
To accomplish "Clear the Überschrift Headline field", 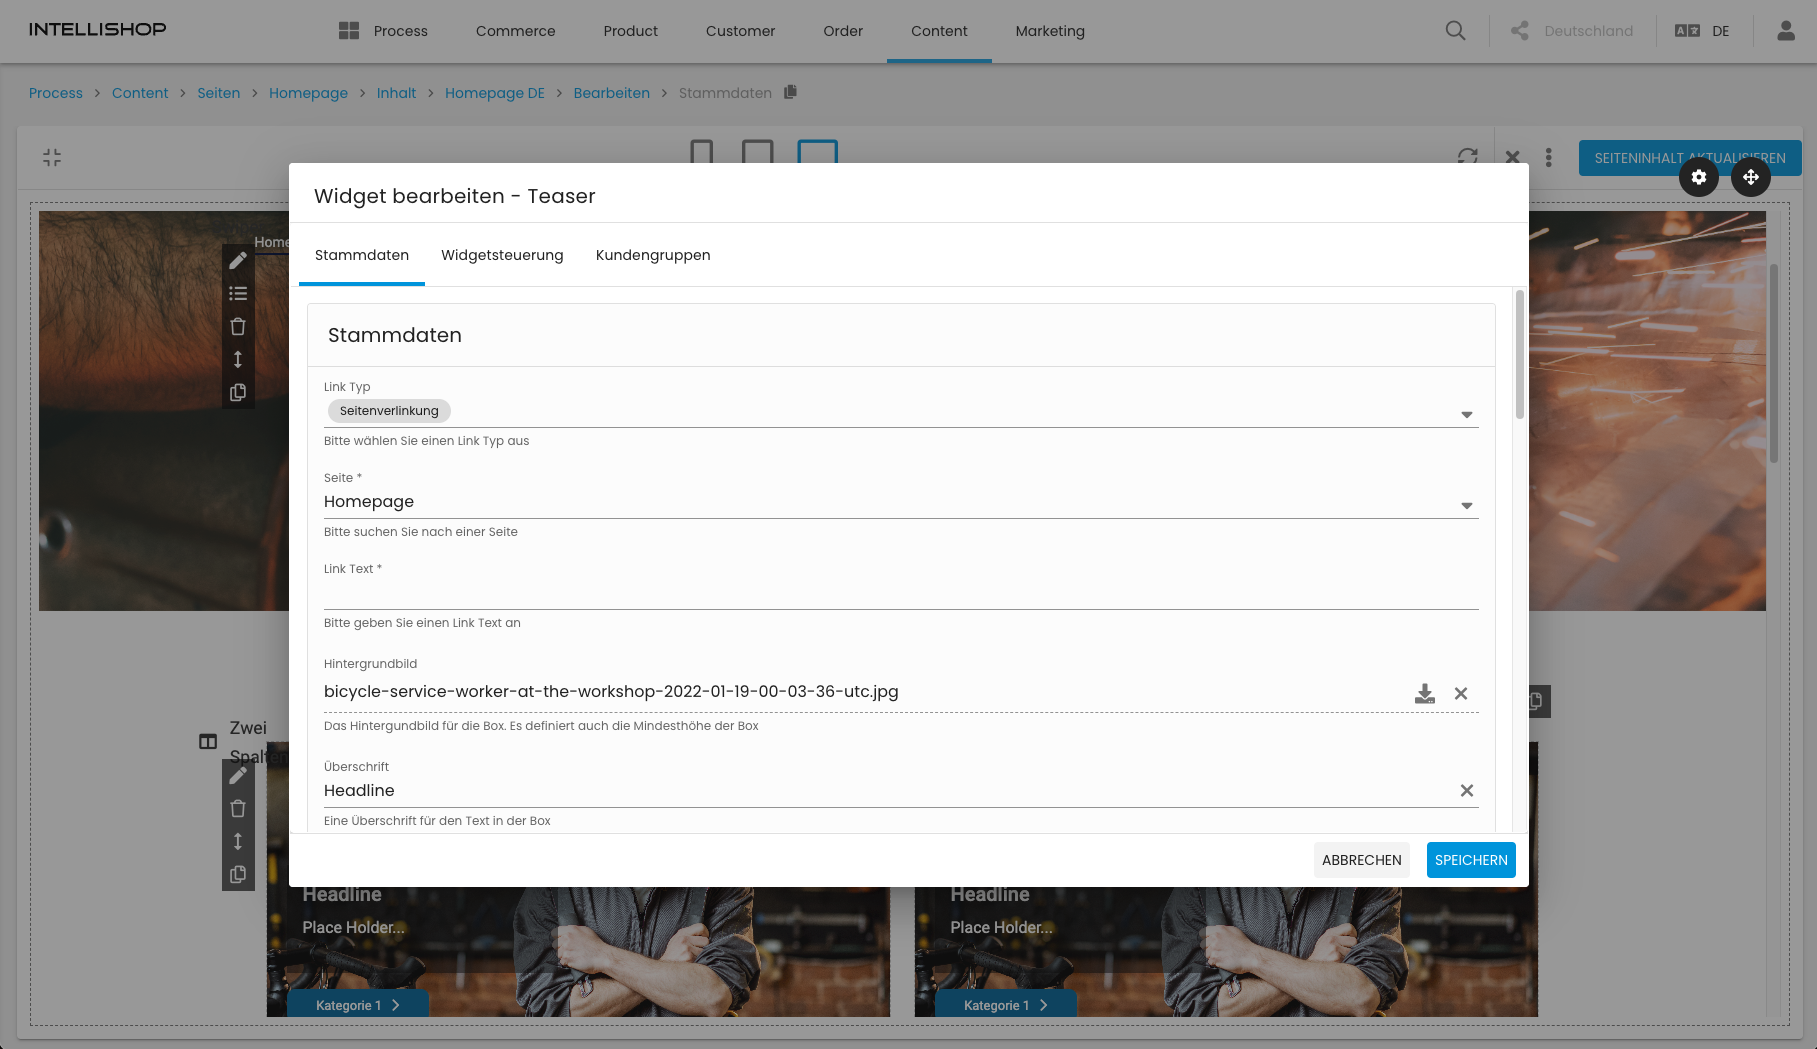I will point(1467,790).
